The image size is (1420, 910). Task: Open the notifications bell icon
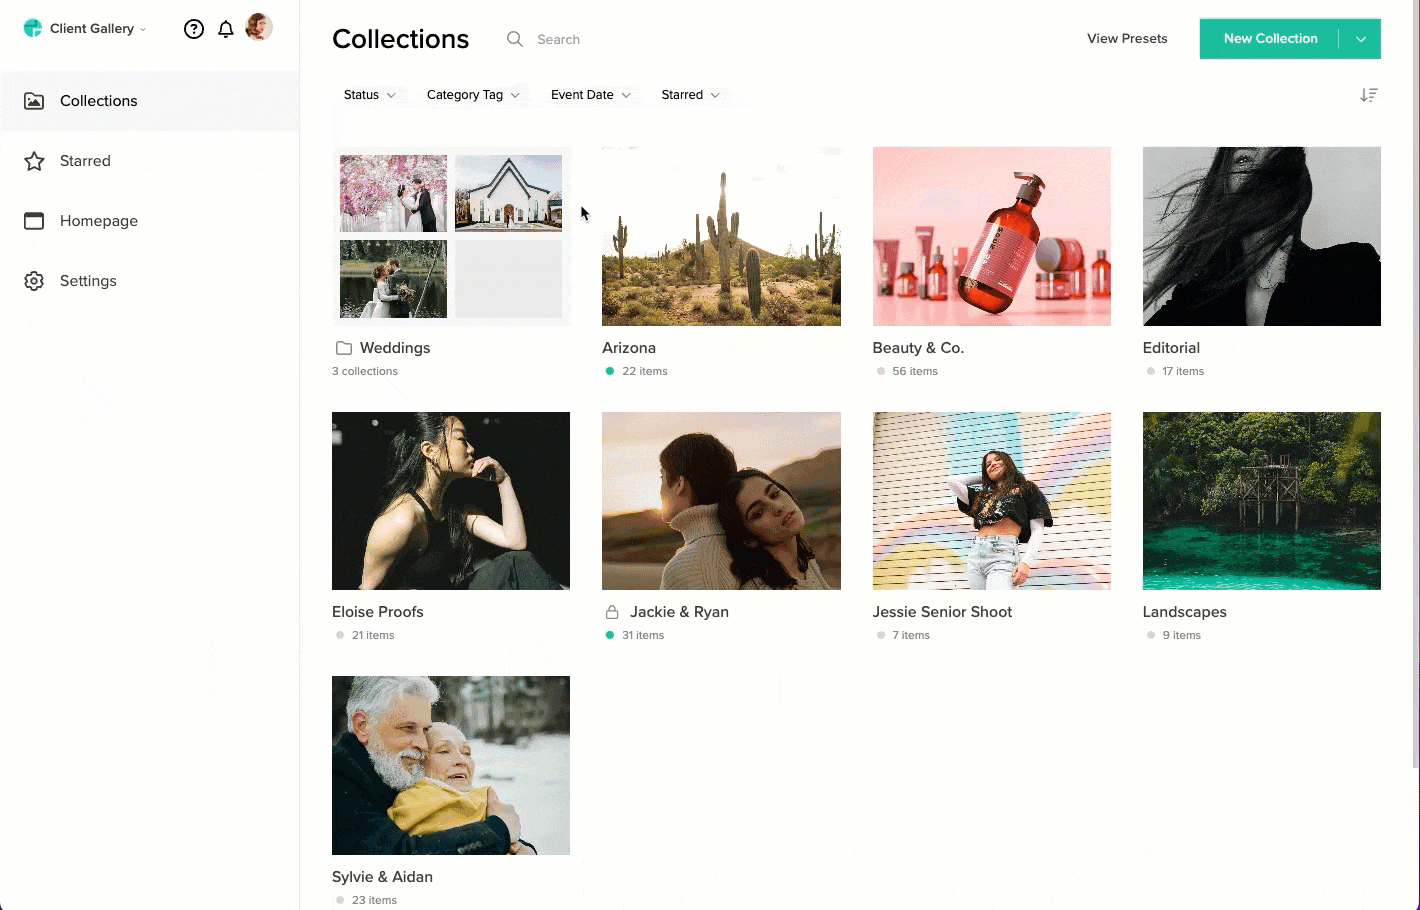(226, 28)
